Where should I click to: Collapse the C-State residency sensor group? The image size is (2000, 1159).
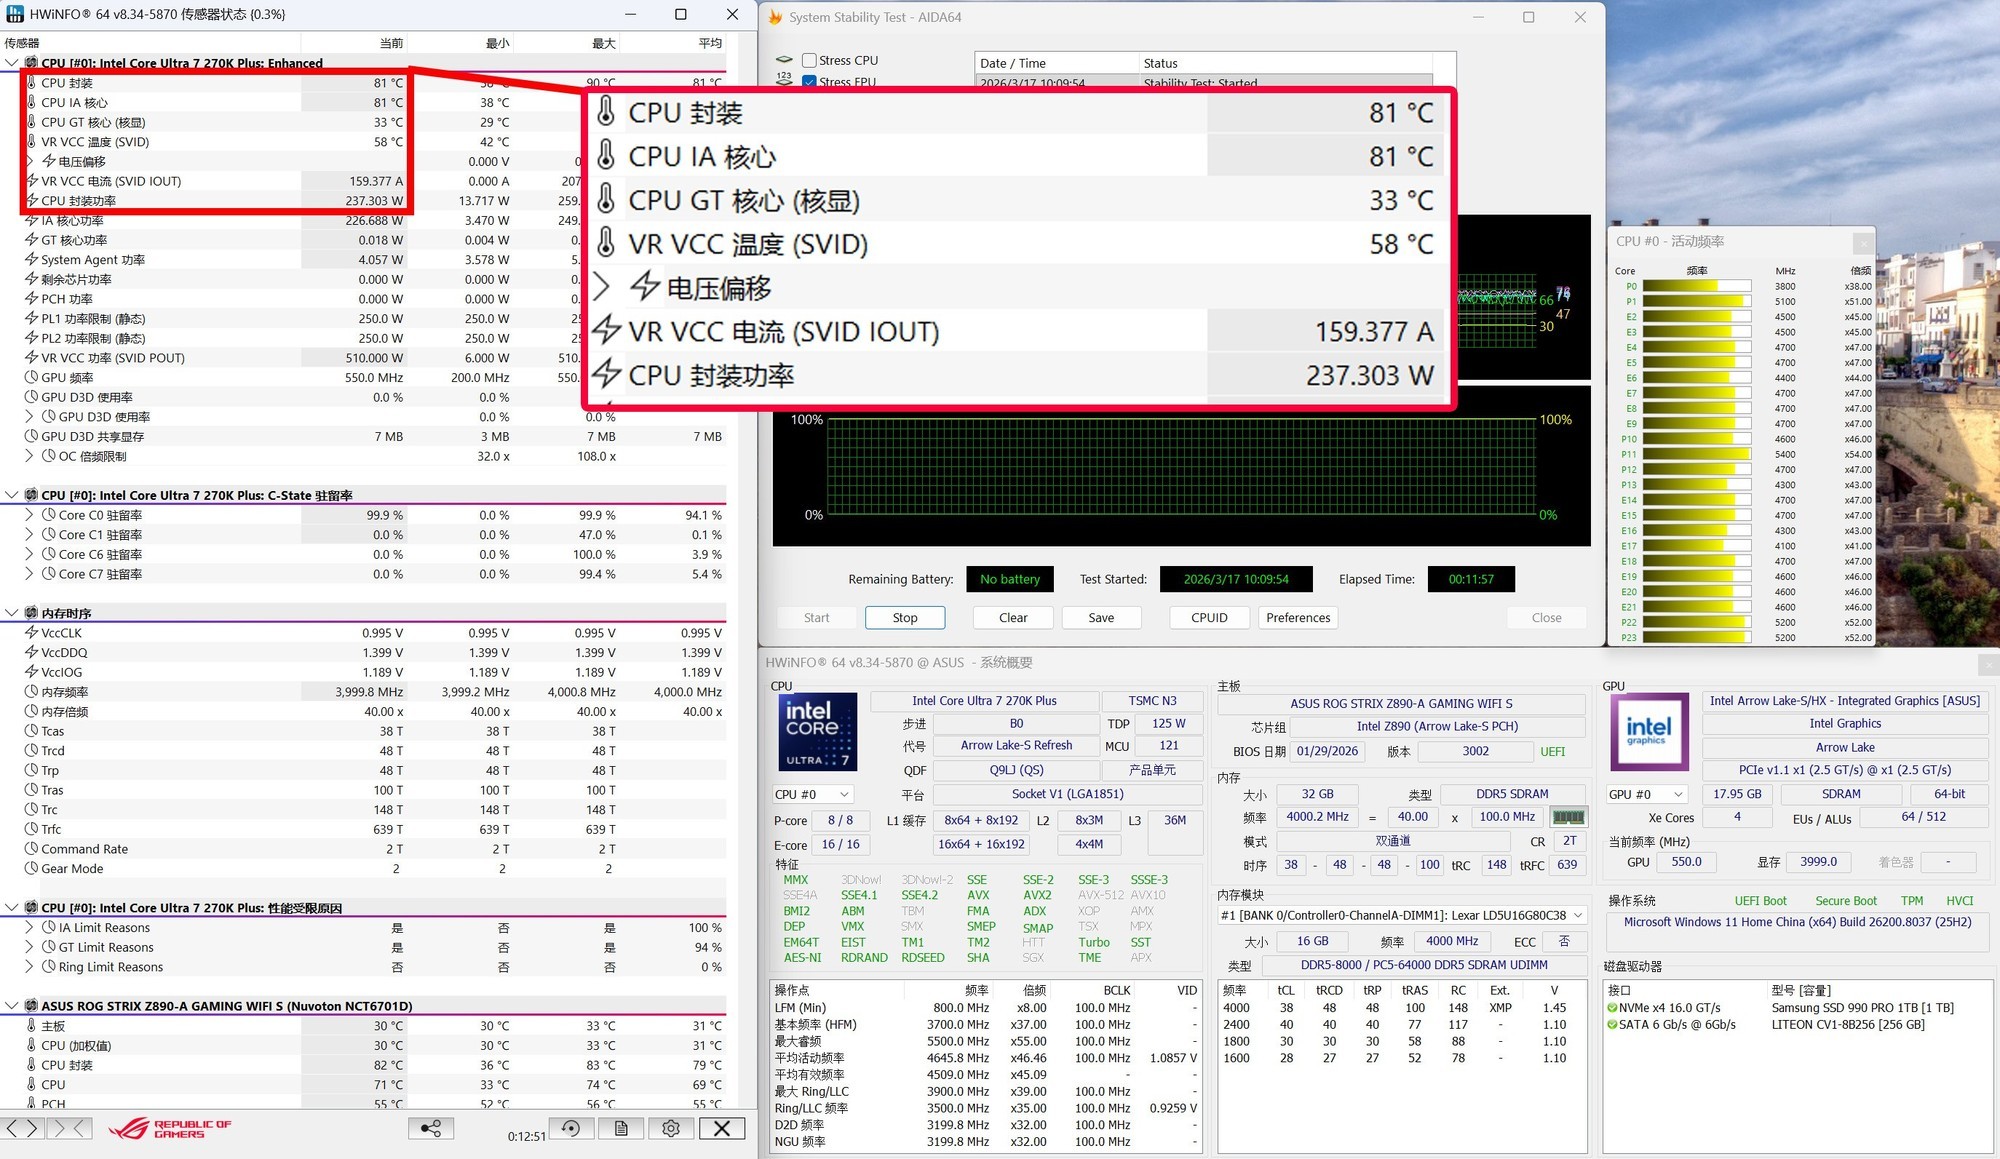11,495
